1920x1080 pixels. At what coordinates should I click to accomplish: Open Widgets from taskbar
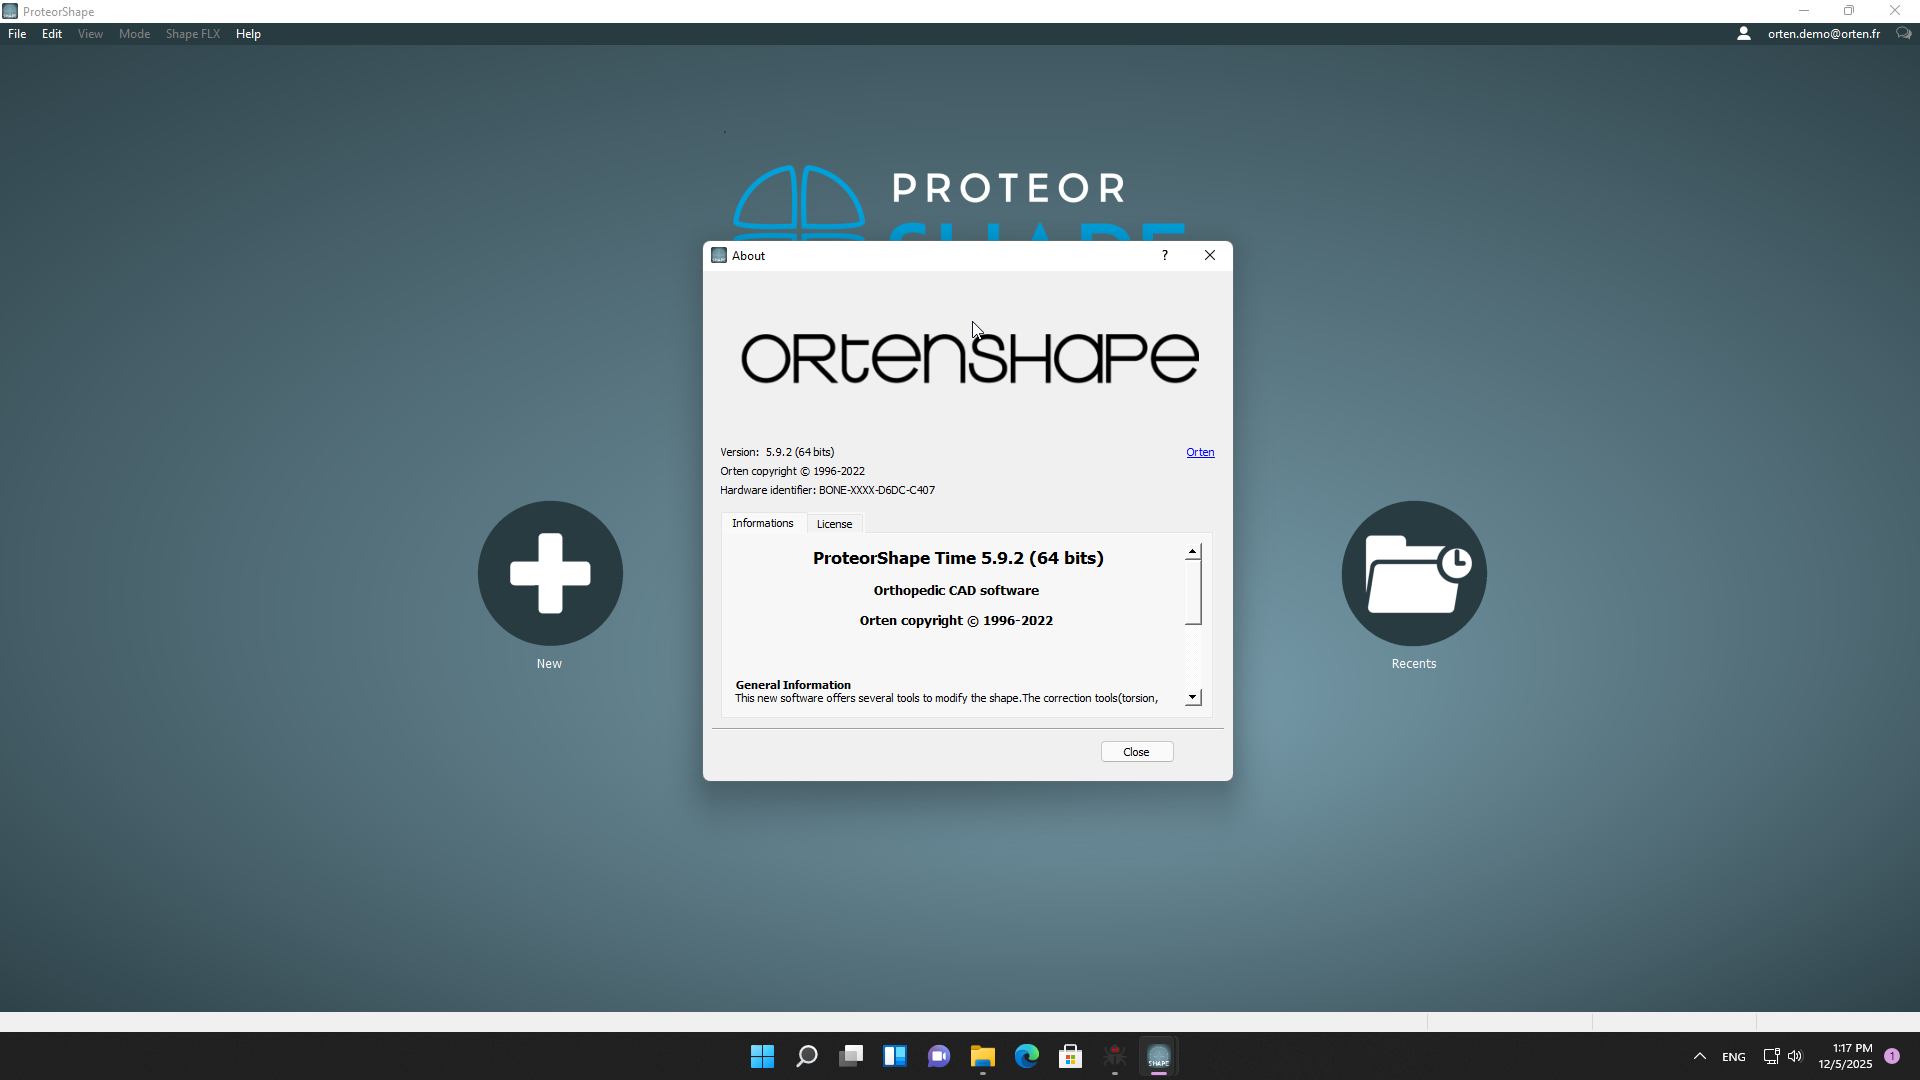pyautogui.click(x=895, y=1057)
